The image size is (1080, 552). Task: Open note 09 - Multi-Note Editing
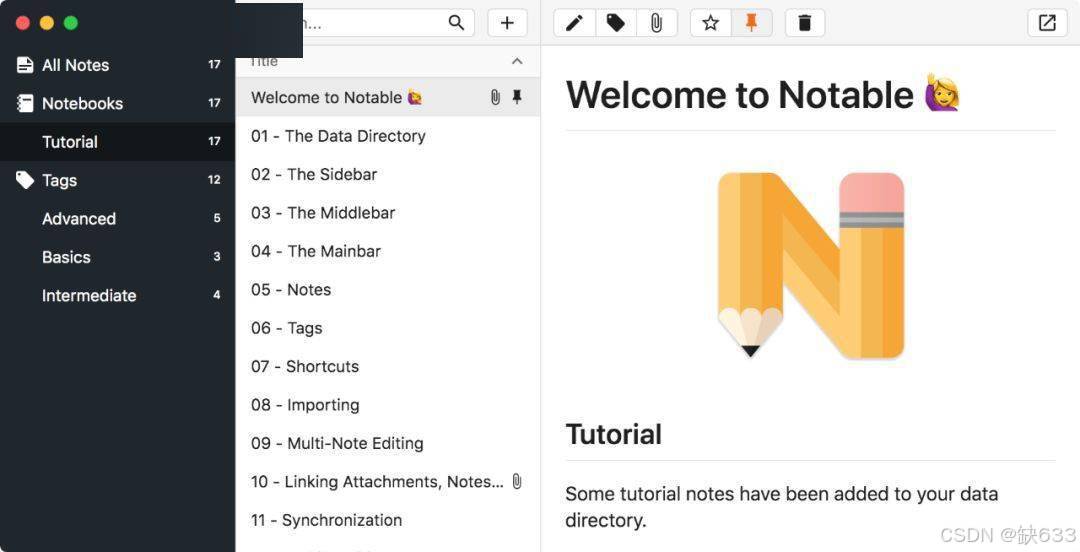point(388,443)
